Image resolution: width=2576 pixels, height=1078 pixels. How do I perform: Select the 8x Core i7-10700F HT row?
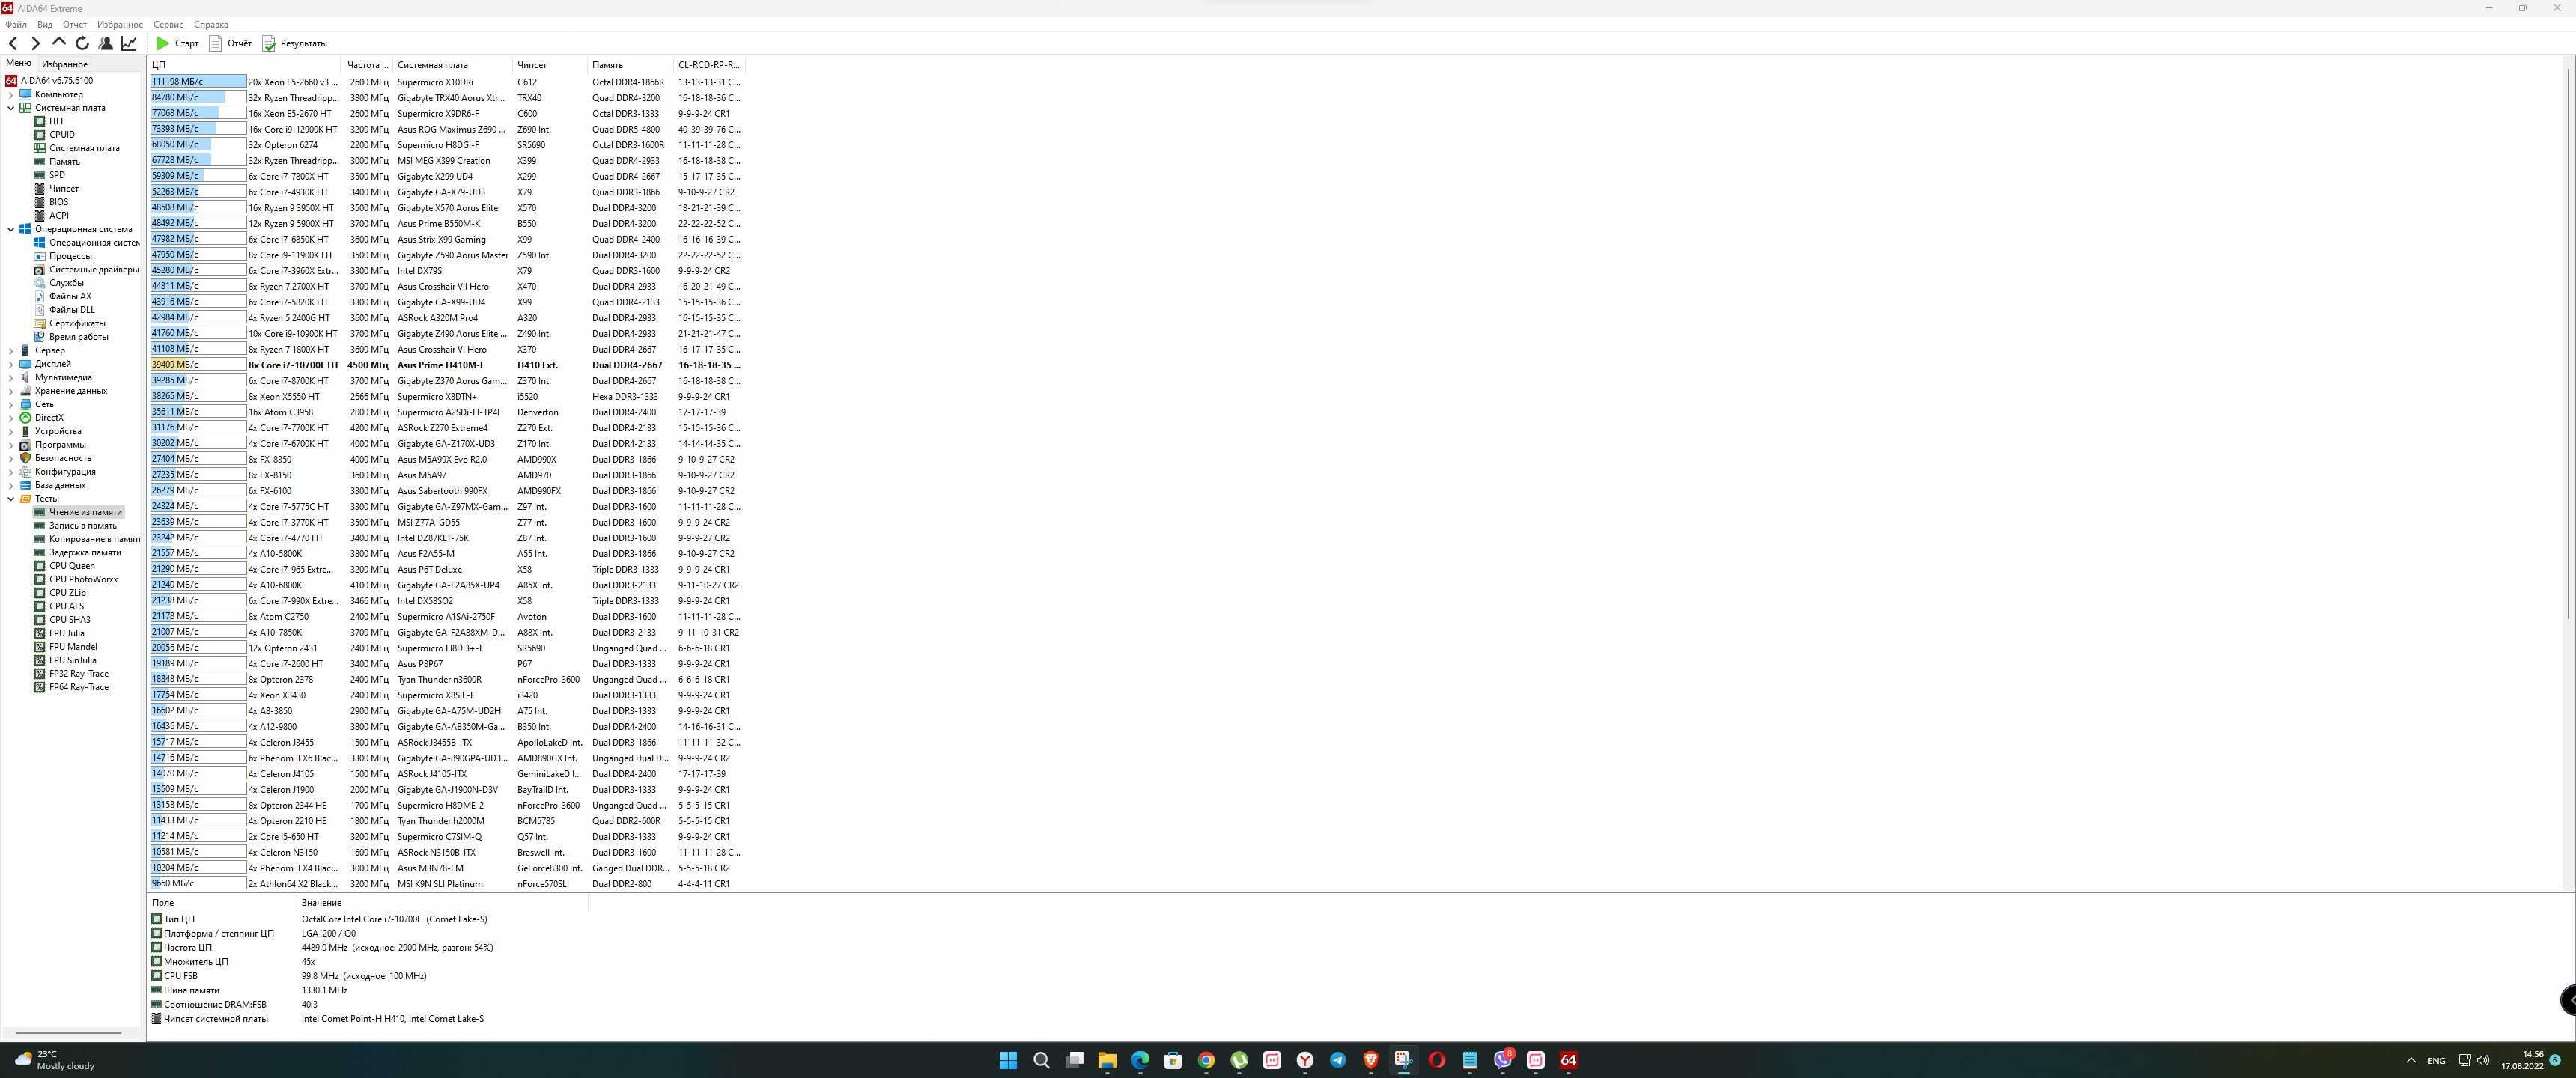pyautogui.click(x=446, y=365)
